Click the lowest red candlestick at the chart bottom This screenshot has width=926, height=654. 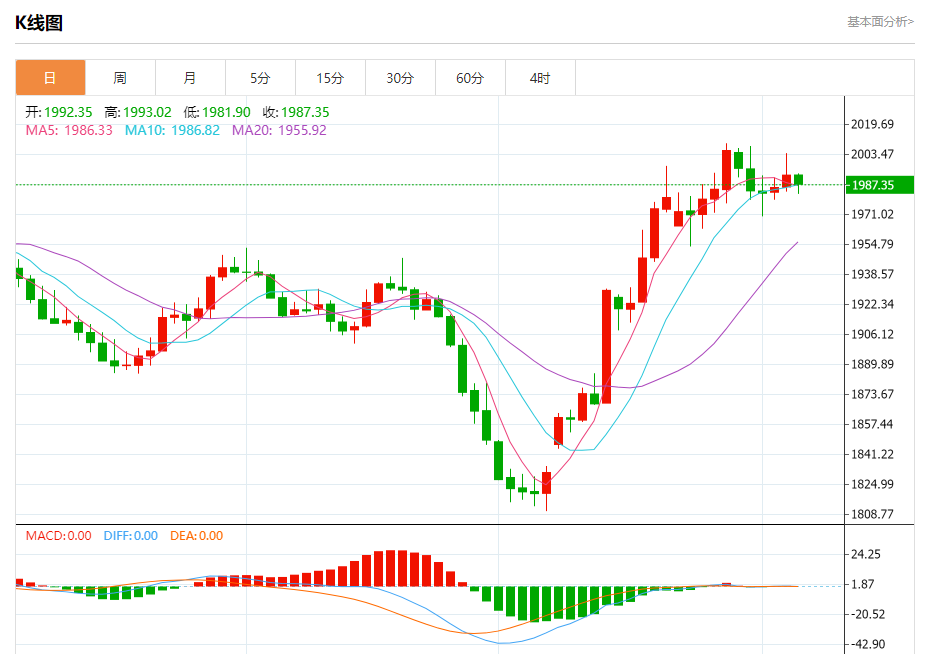pyautogui.click(x=546, y=483)
